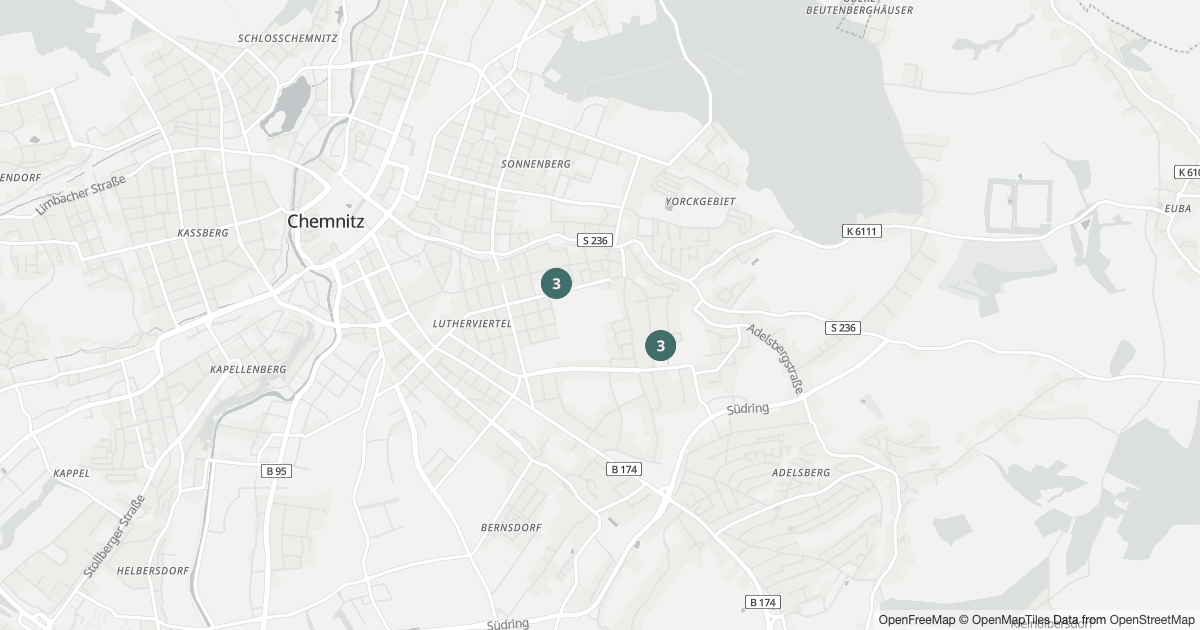Viewport: 1200px width, 630px height.
Task: Select the LUTHERVIERTEL district label
Action: (x=472, y=324)
